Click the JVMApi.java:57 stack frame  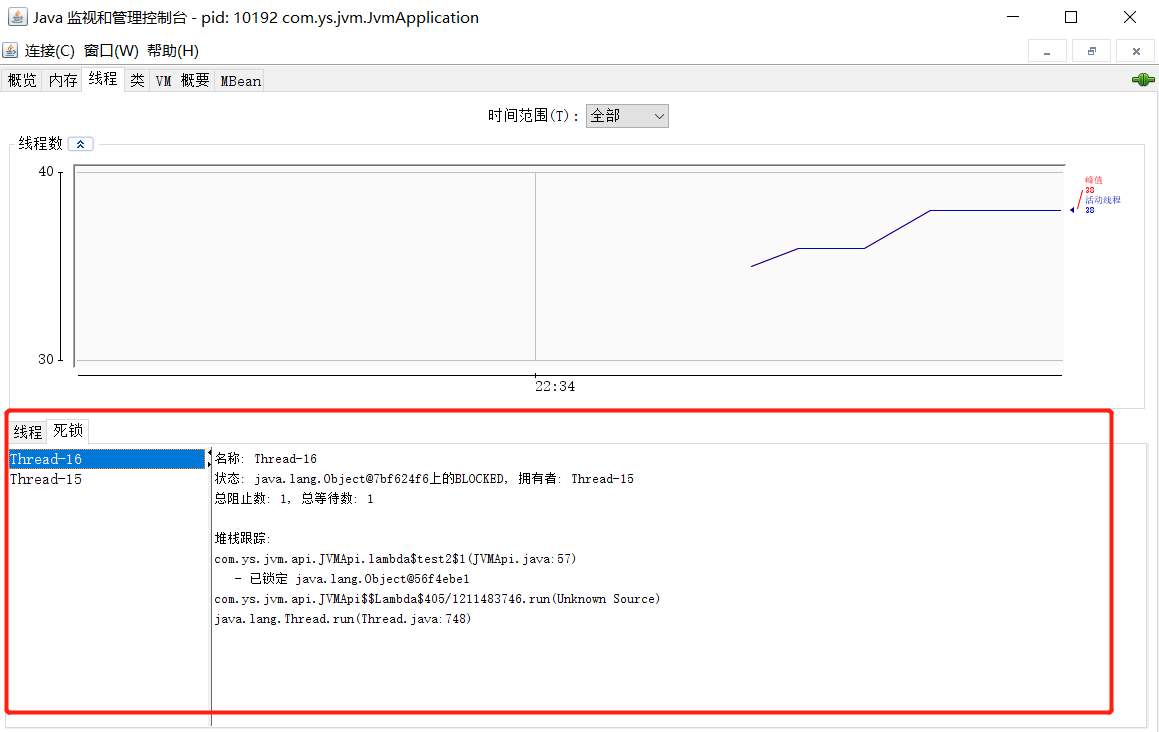coord(395,559)
